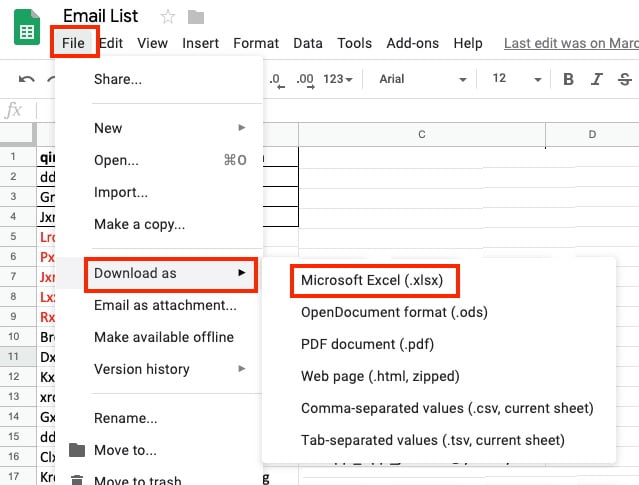Open the Arial font dropdown
This screenshot has width=639, height=485.
423,79
